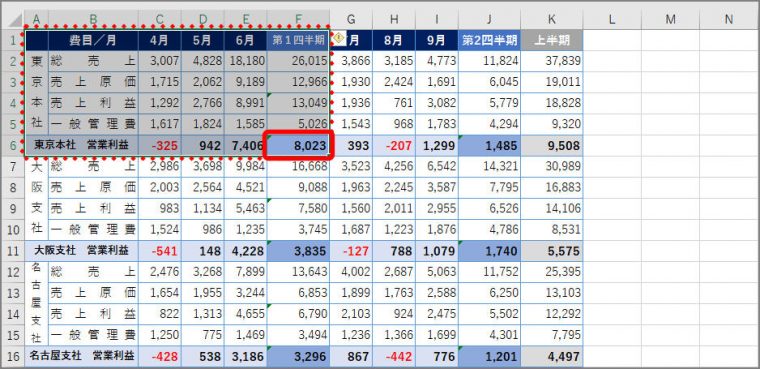Select column K header

(552, 19)
